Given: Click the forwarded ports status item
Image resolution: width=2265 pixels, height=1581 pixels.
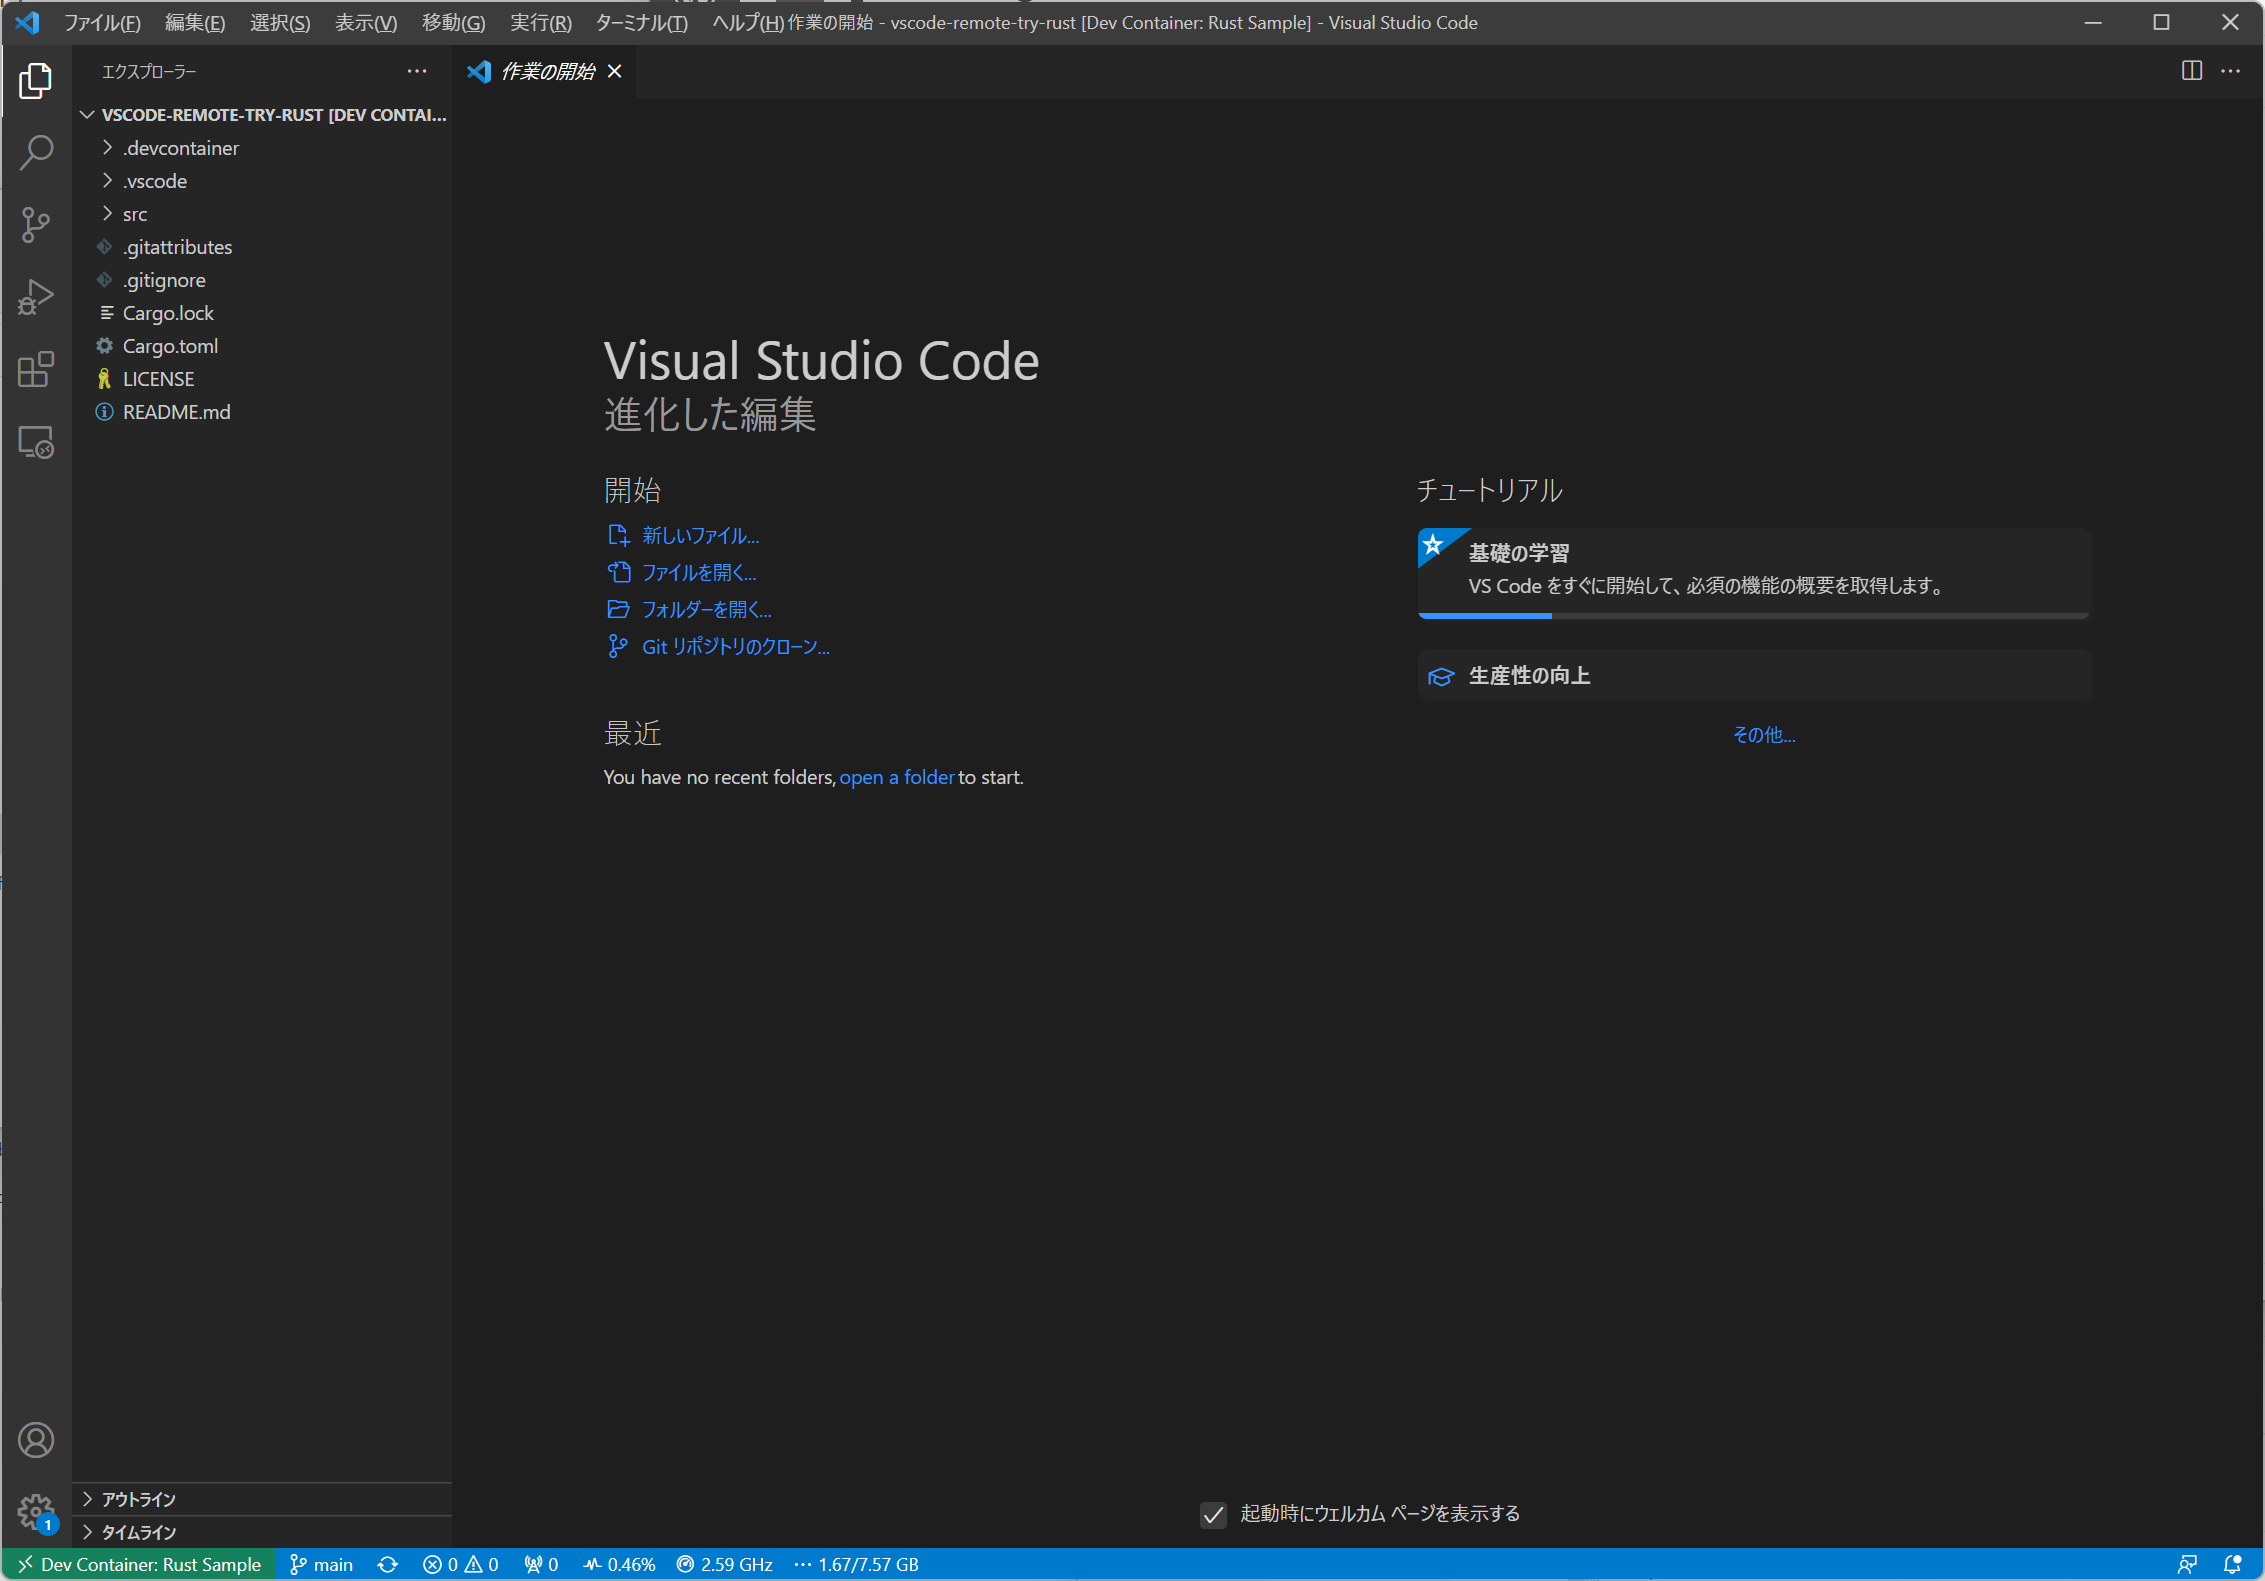Looking at the screenshot, I should [x=541, y=1565].
